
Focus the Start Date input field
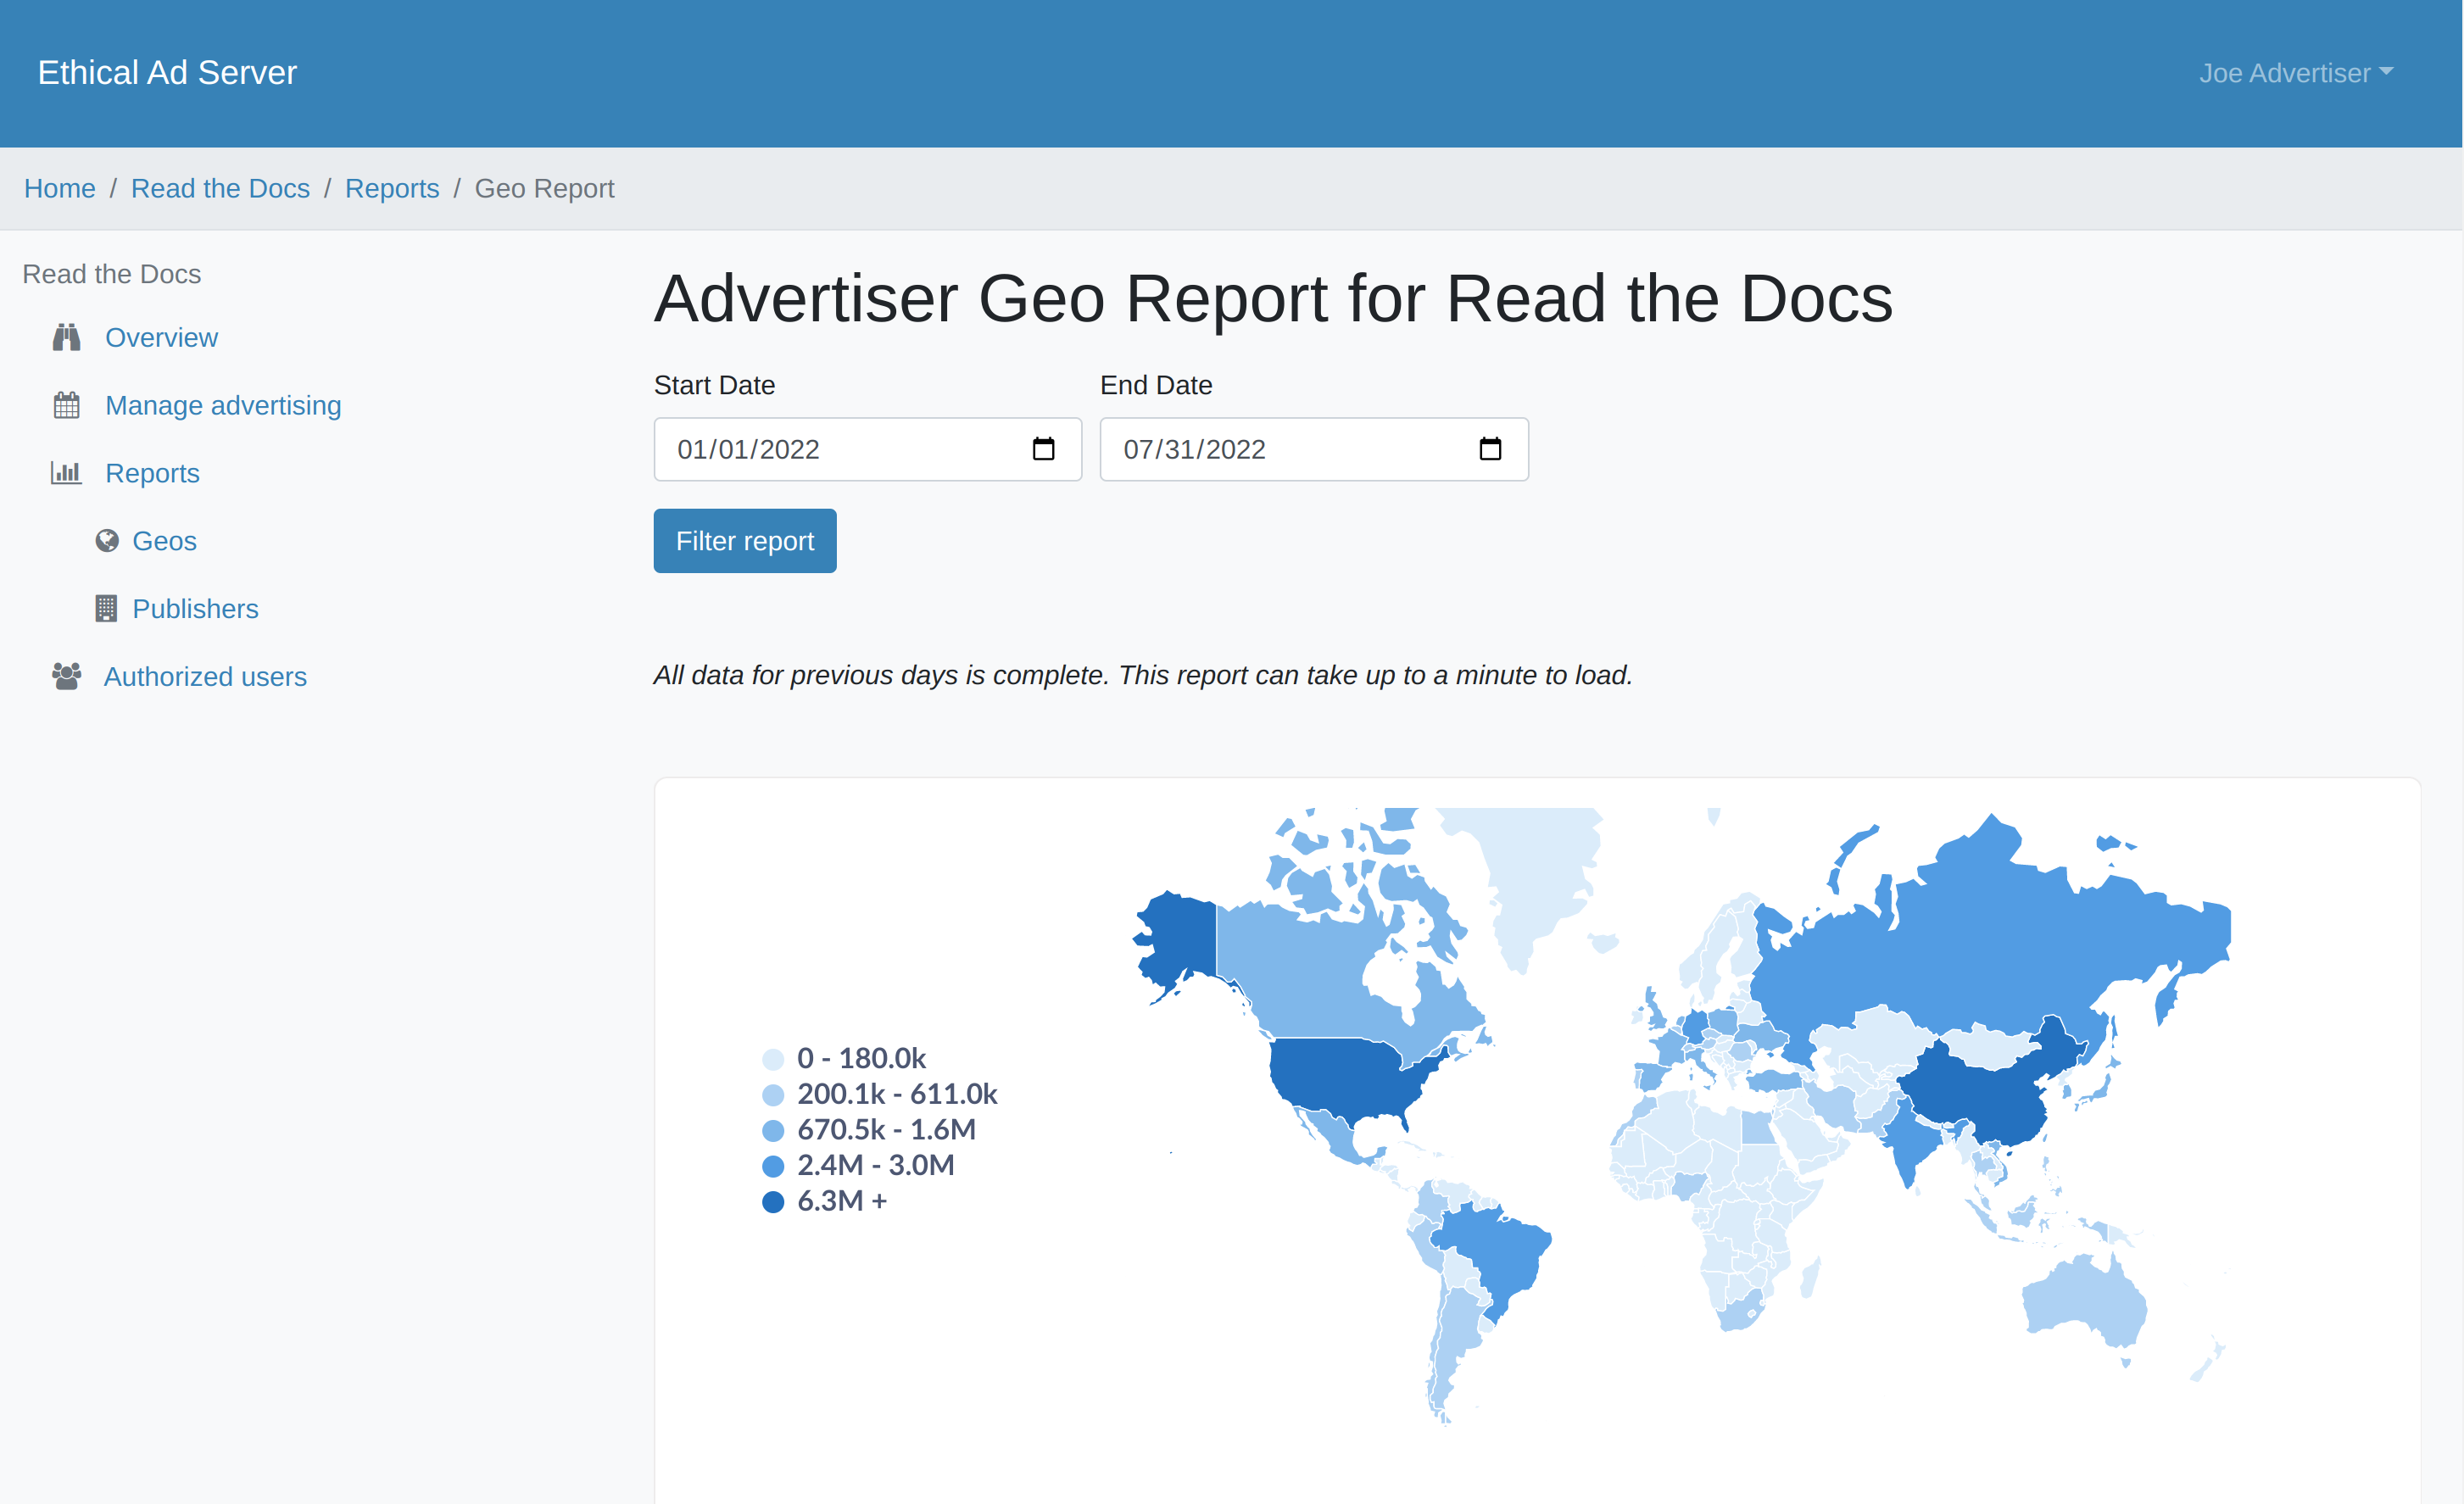coord(868,449)
